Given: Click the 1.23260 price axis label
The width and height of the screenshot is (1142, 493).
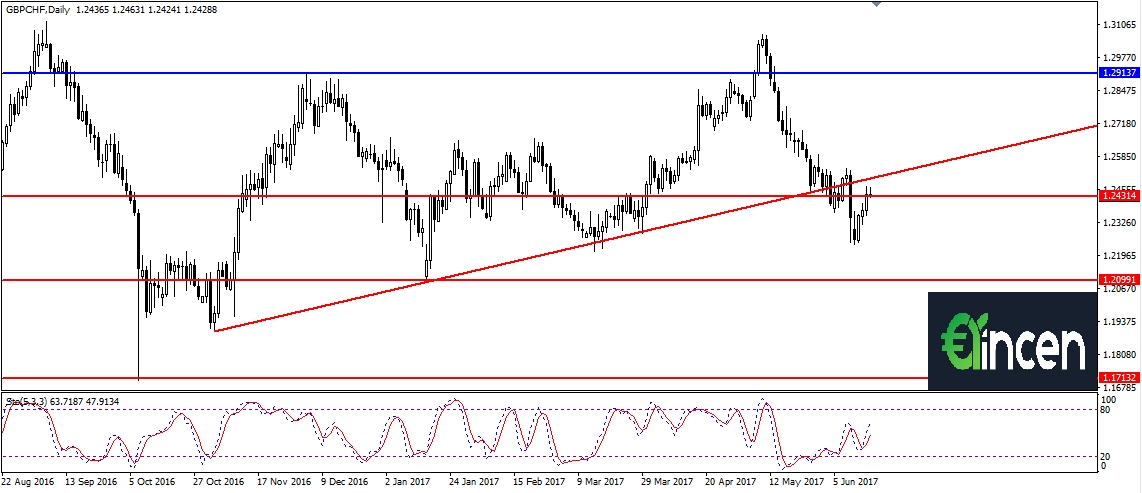Looking at the screenshot, I should 1120,223.
